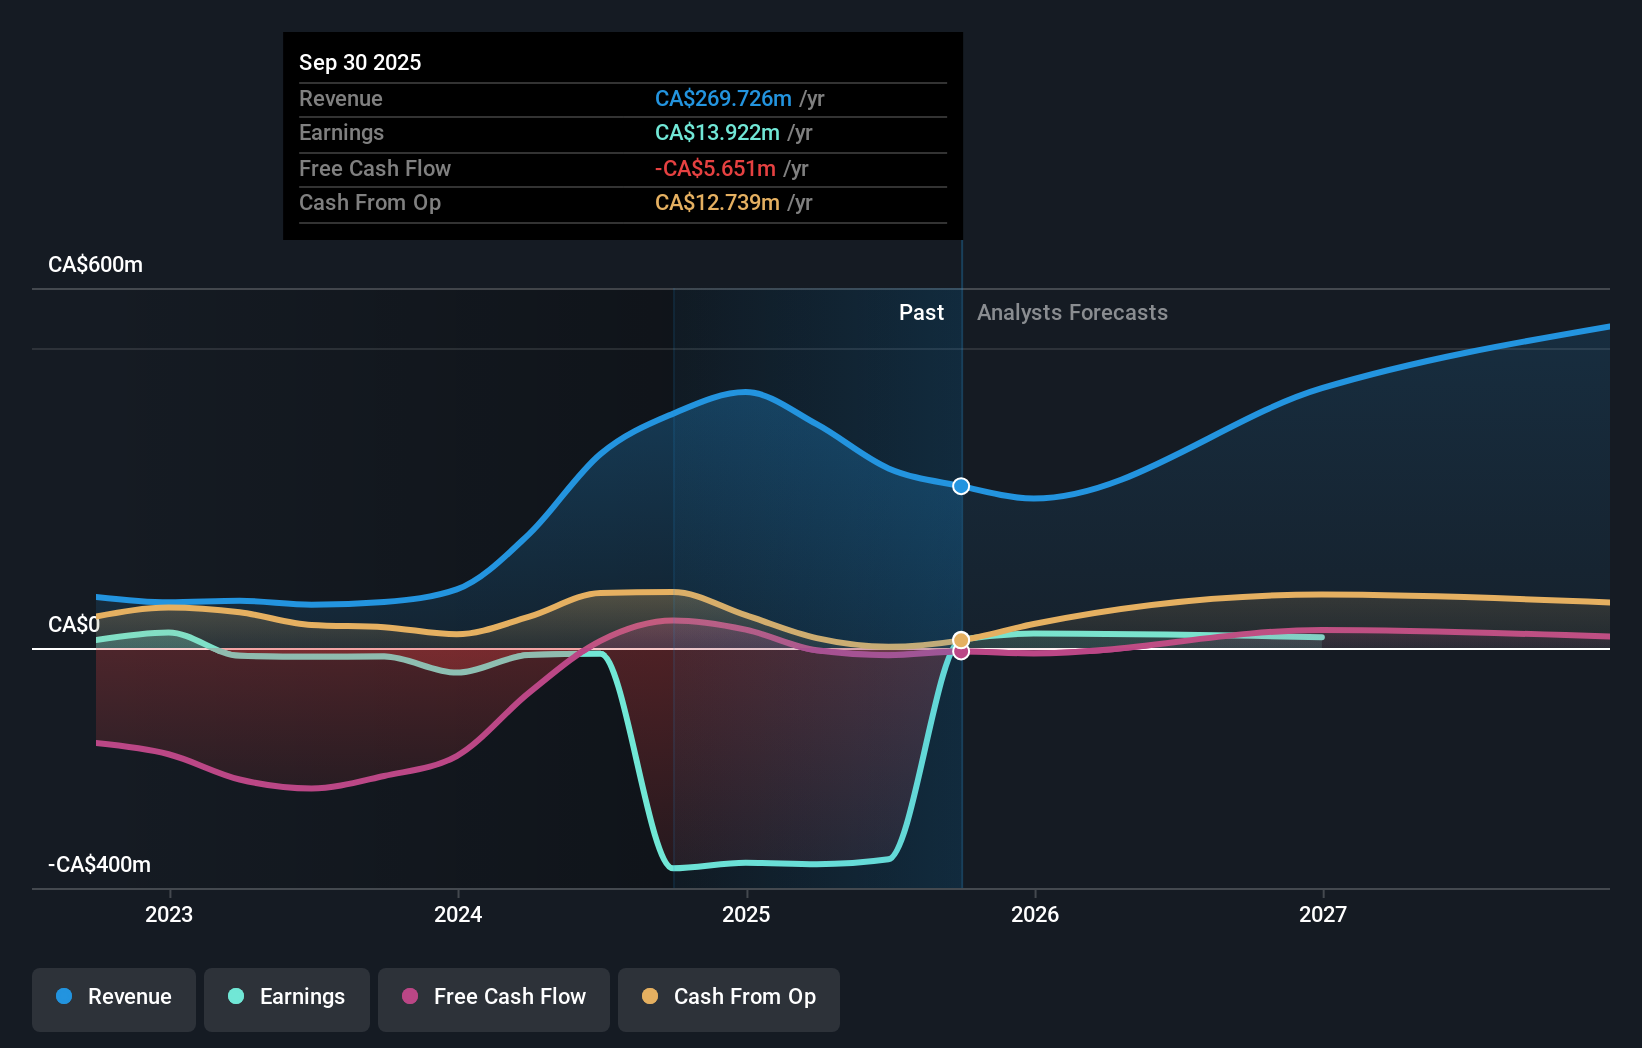Click the Revenue legend dot icon
1642x1048 pixels.
62,997
